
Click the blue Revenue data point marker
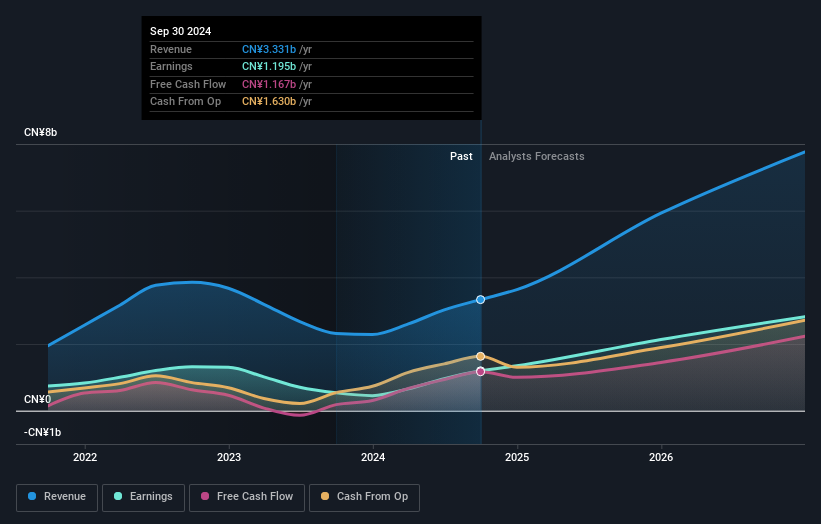pyautogui.click(x=480, y=299)
